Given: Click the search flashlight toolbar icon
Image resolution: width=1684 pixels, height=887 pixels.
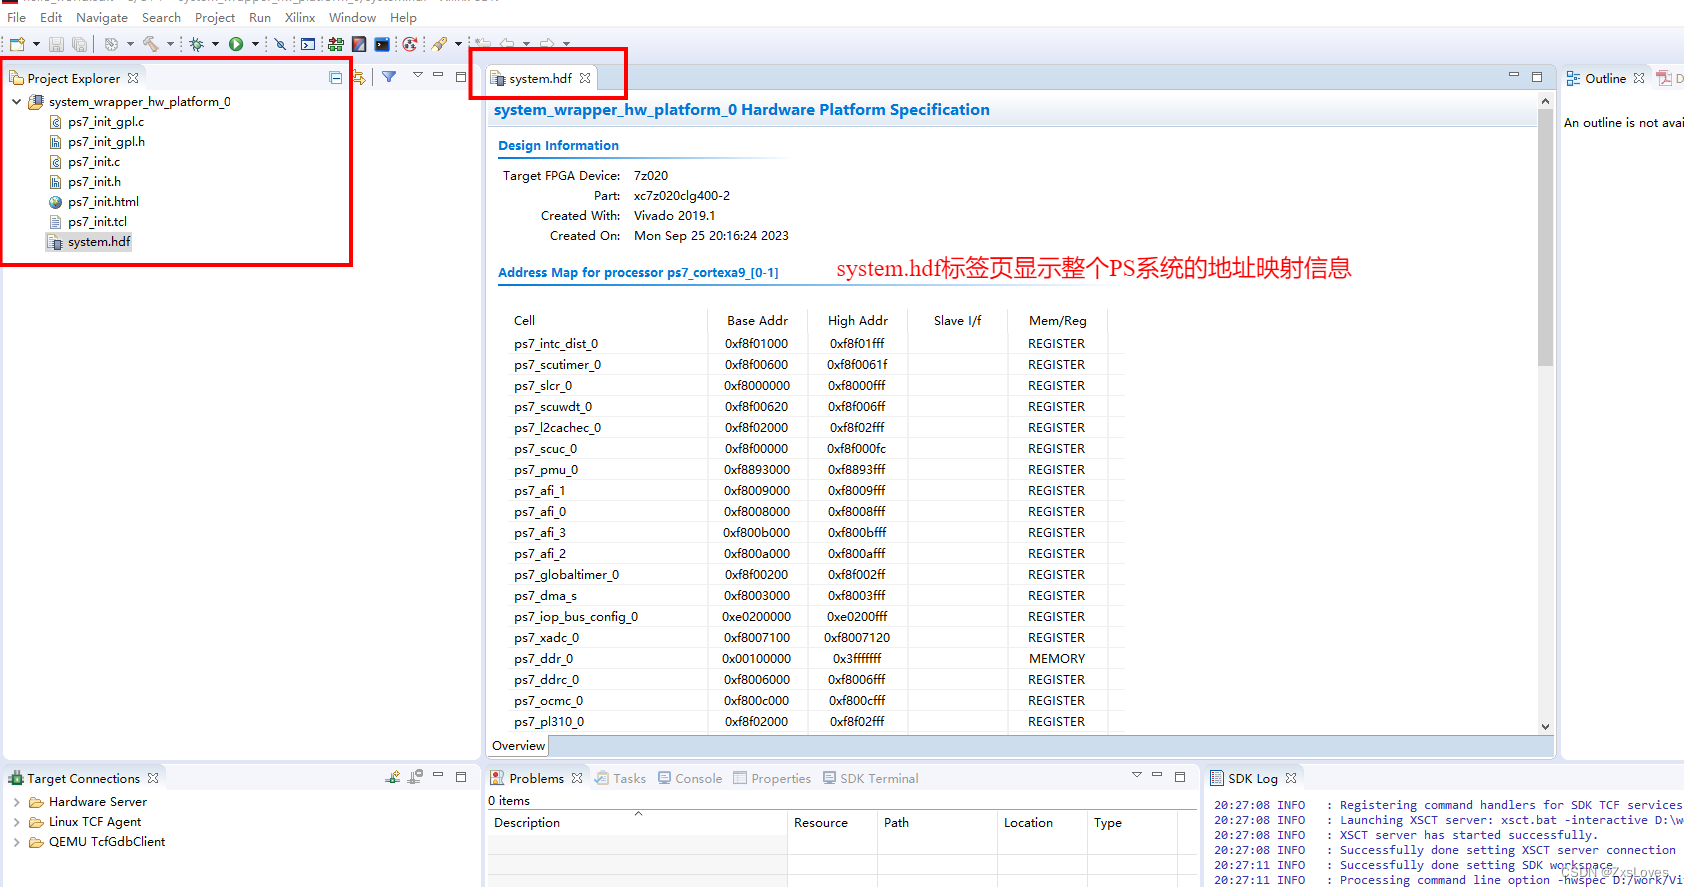Looking at the screenshot, I should [x=440, y=44].
